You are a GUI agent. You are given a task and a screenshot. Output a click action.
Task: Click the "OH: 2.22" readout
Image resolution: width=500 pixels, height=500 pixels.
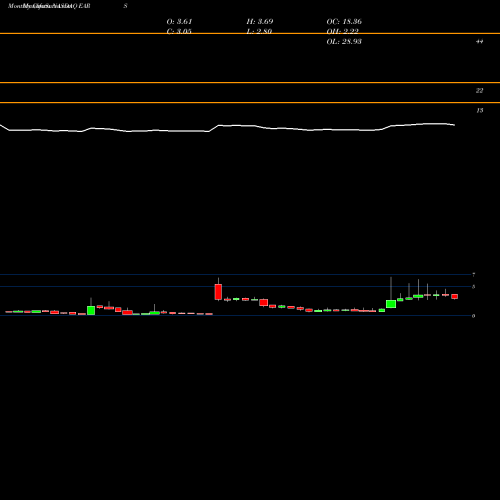point(342,31)
